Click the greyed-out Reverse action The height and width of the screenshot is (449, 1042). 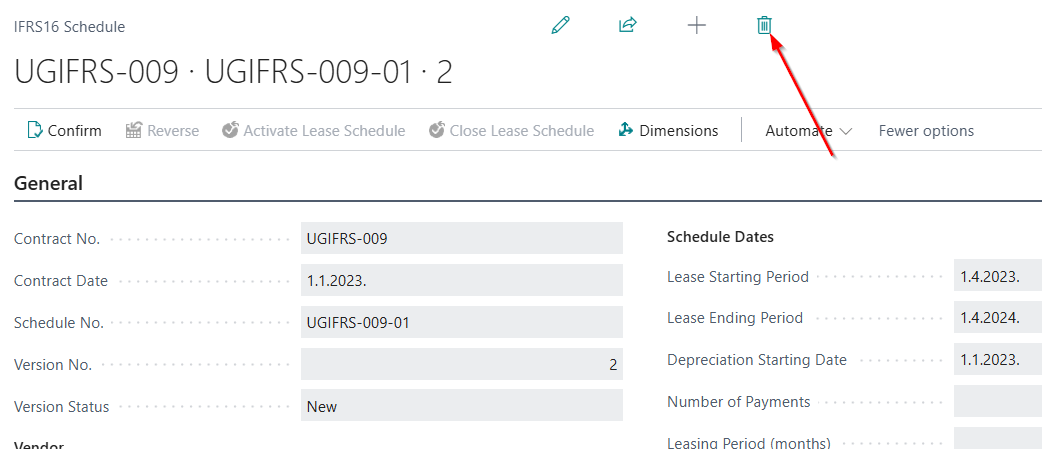[162, 131]
